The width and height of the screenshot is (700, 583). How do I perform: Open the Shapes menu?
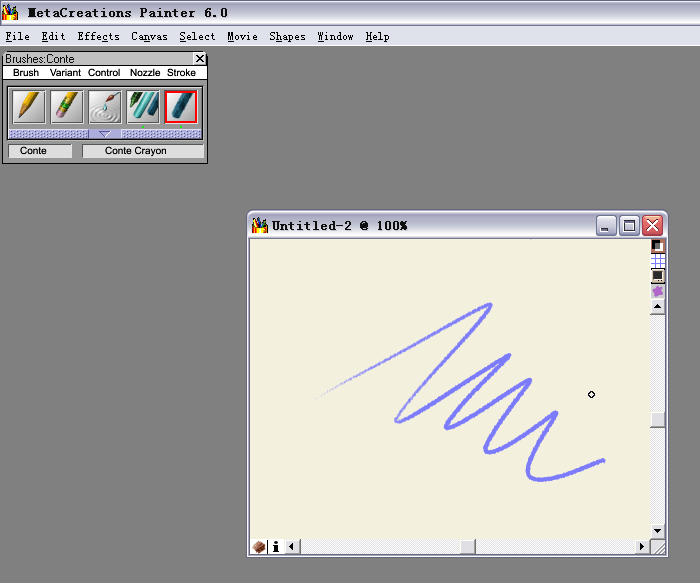(x=287, y=37)
